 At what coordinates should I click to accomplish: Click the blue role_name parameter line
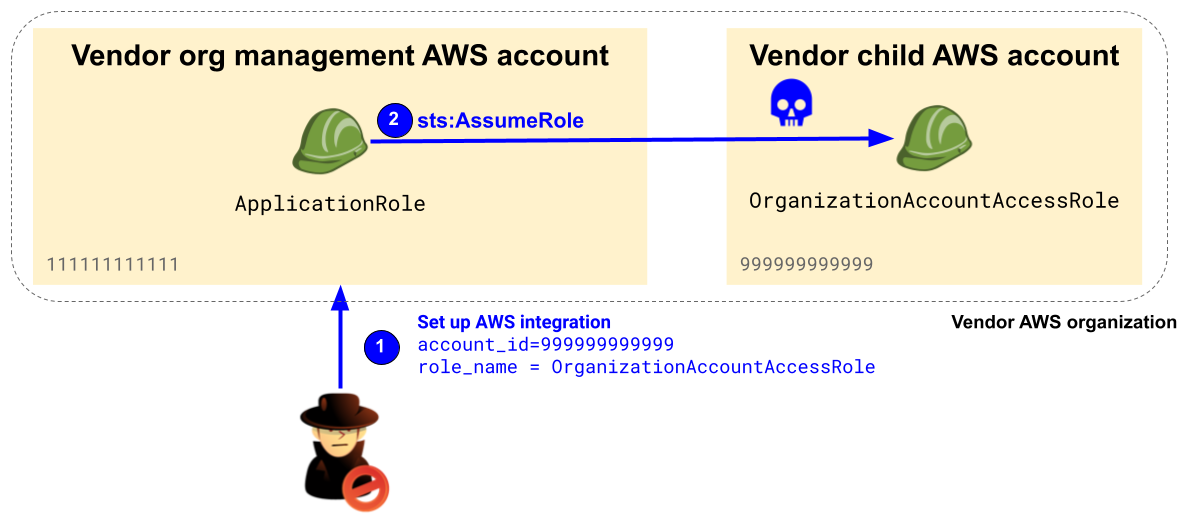(x=646, y=367)
